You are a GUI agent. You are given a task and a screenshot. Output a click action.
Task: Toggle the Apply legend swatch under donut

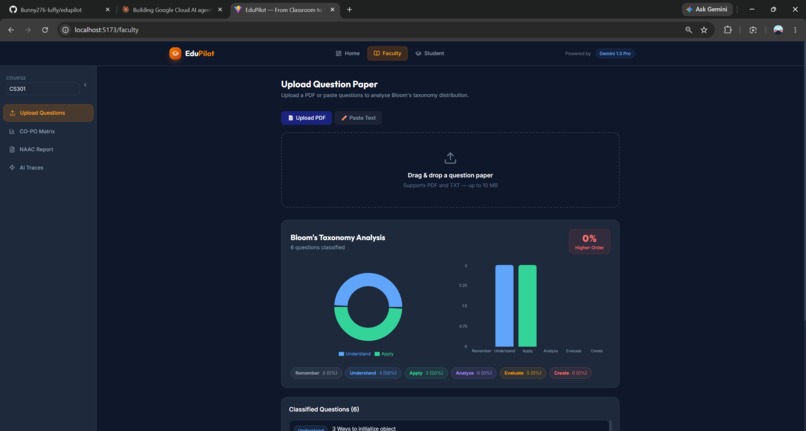pos(377,354)
